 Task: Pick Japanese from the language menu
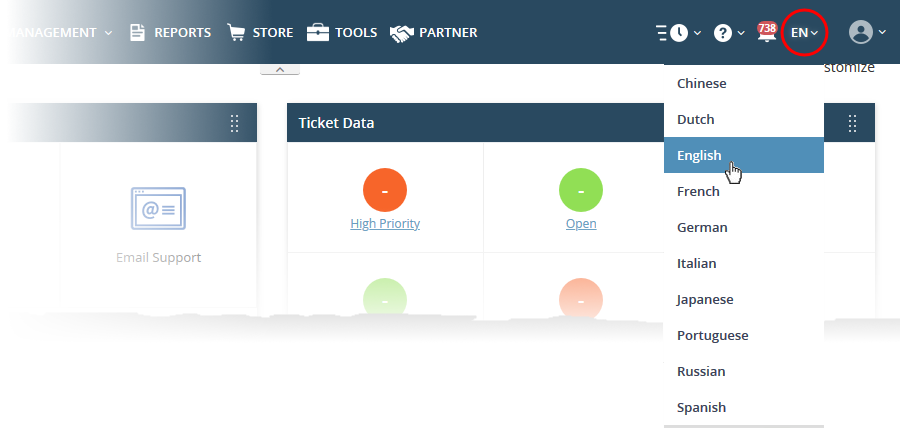tap(744, 299)
